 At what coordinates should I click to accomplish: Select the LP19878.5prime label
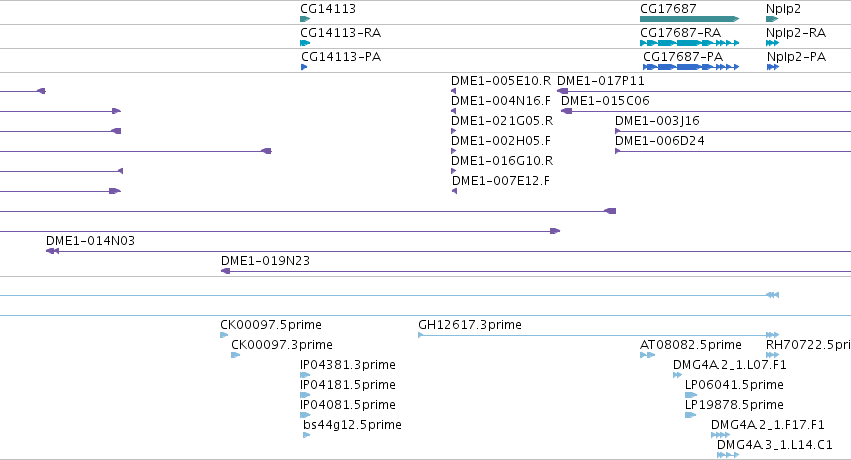pos(734,405)
